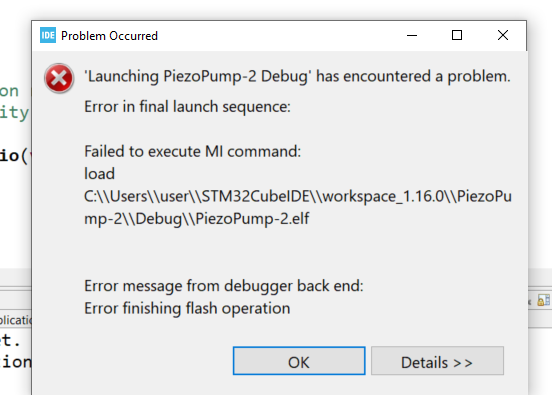
Task: Click the 'Failed to execute MI command' line
Action: [193, 152]
